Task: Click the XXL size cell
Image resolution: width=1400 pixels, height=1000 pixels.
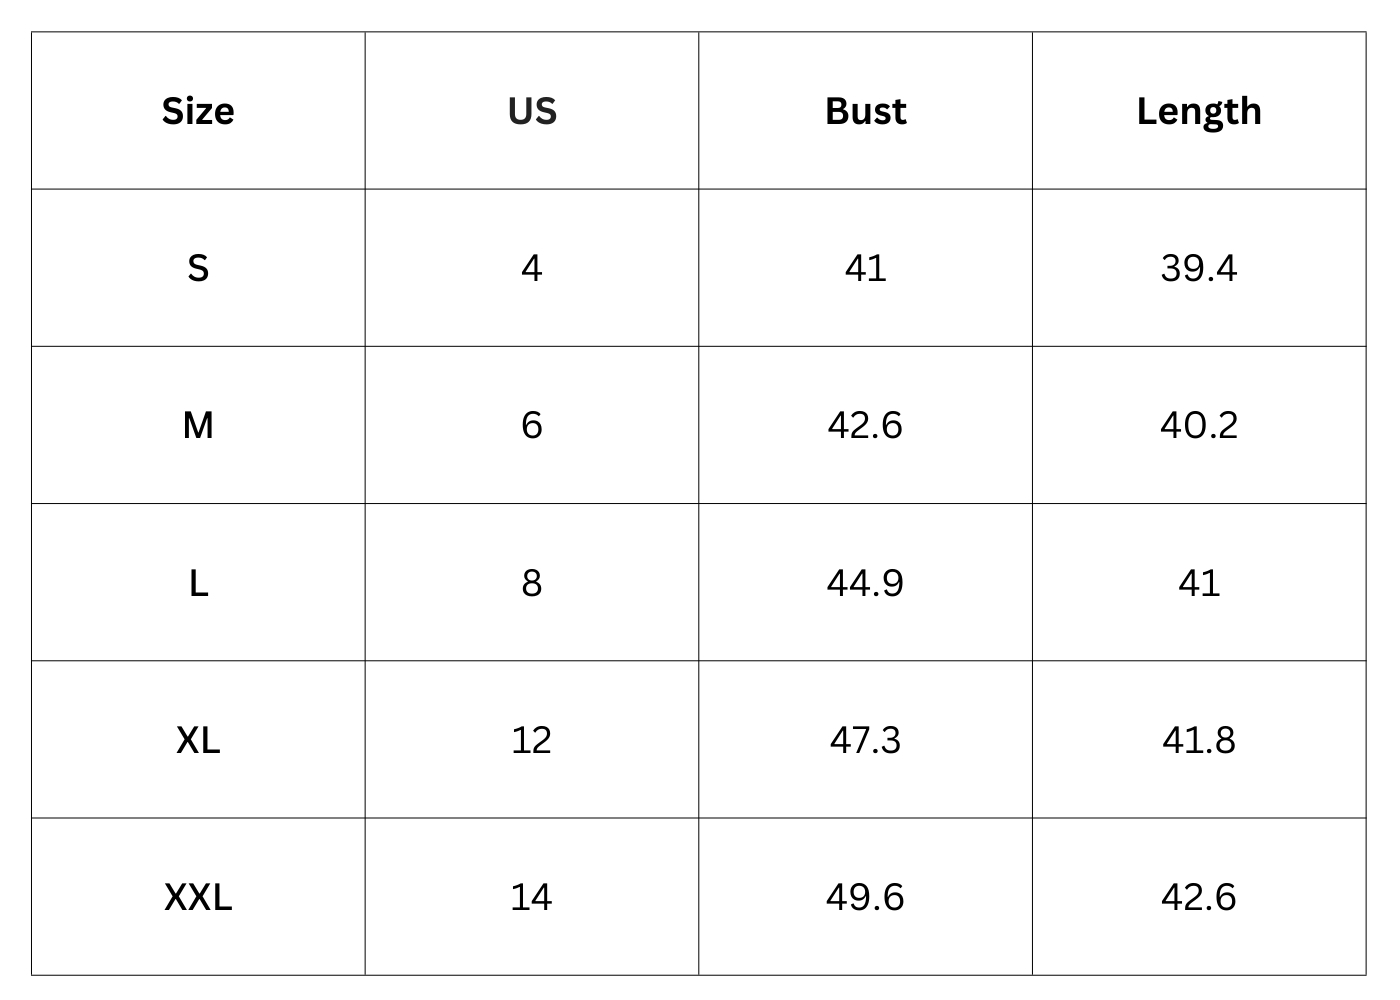Action: click(198, 897)
